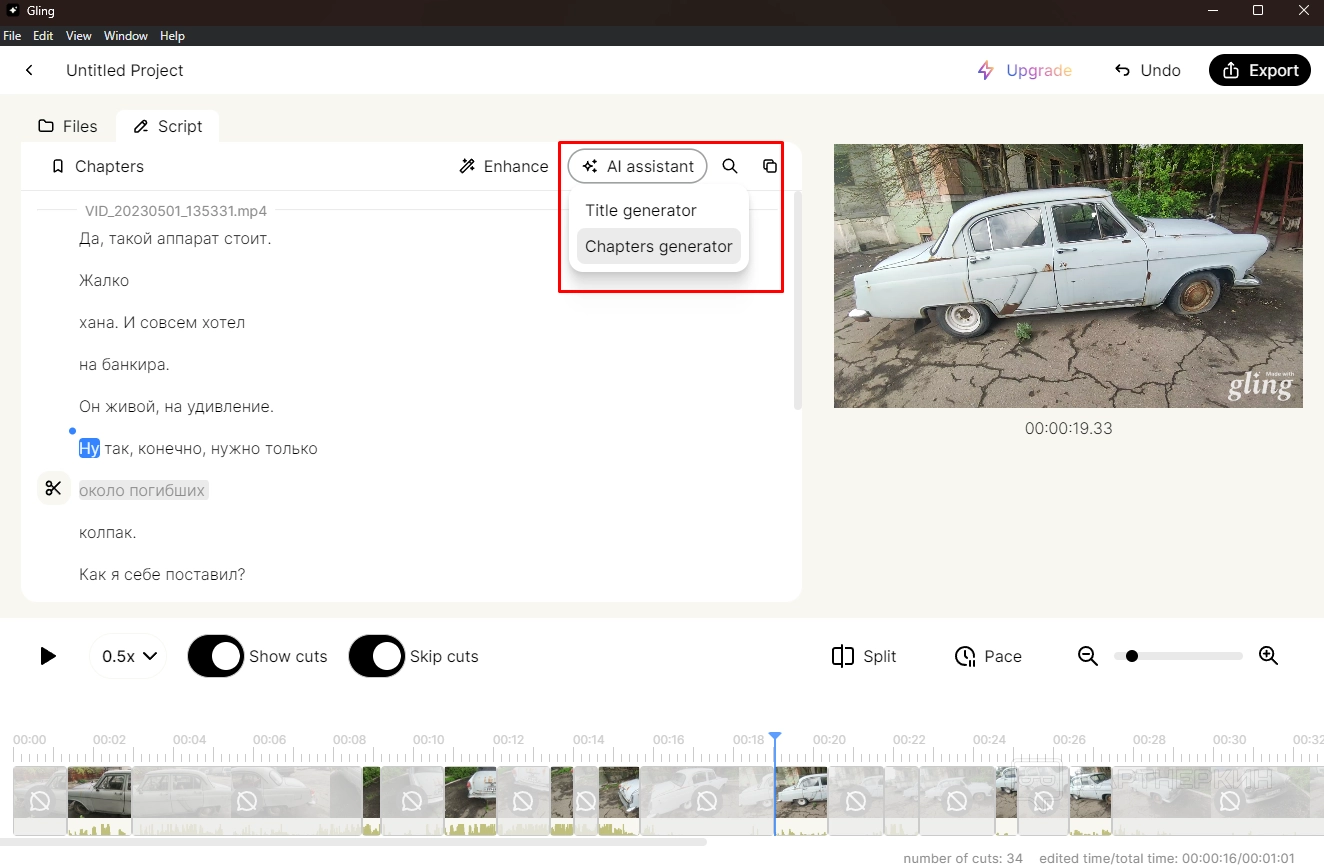The width and height of the screenshot is (1324, 866).
Task: Click the Upgrade link
Action: point(1025,70)
